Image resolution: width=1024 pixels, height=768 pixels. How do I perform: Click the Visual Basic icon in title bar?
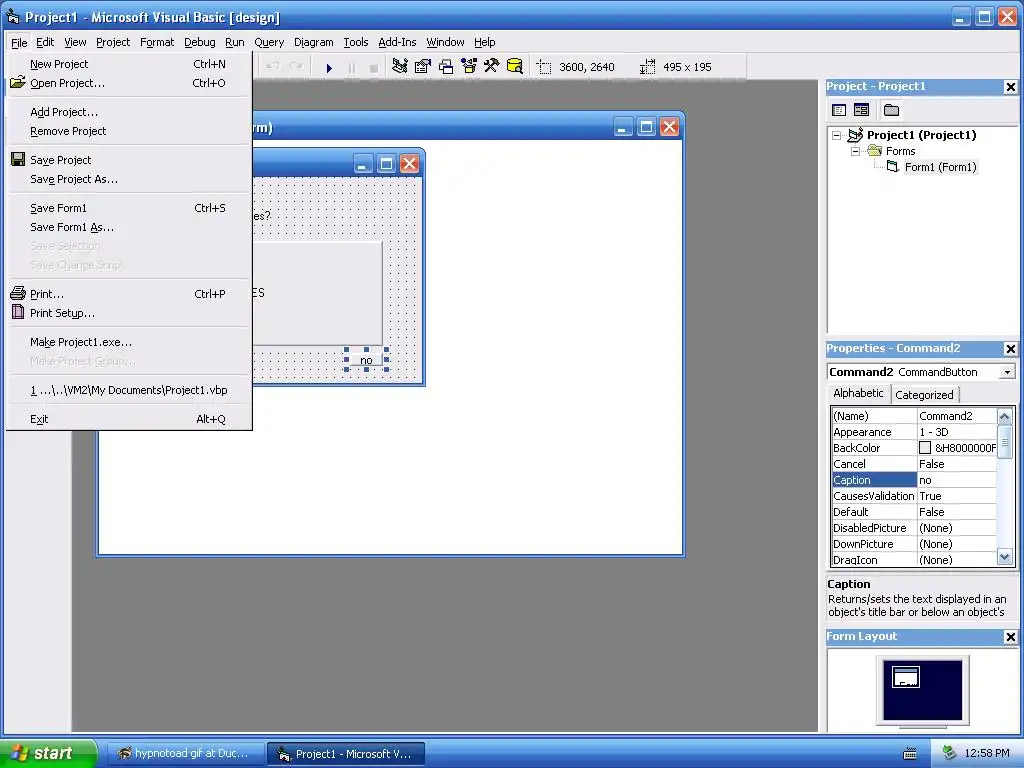tap(12, 16)
